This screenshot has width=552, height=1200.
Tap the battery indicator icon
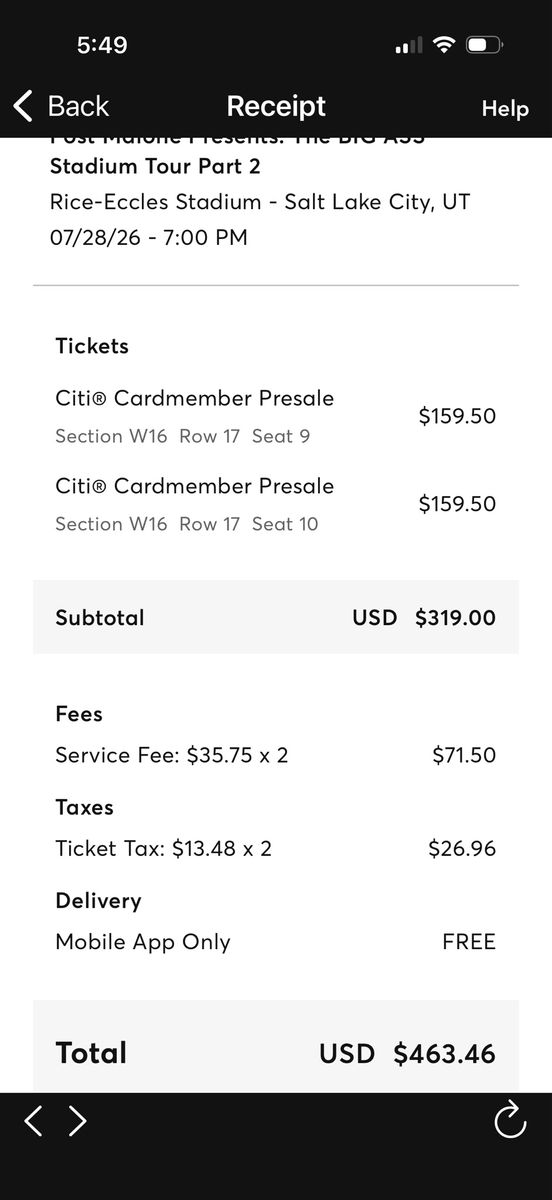click(484, 45)
